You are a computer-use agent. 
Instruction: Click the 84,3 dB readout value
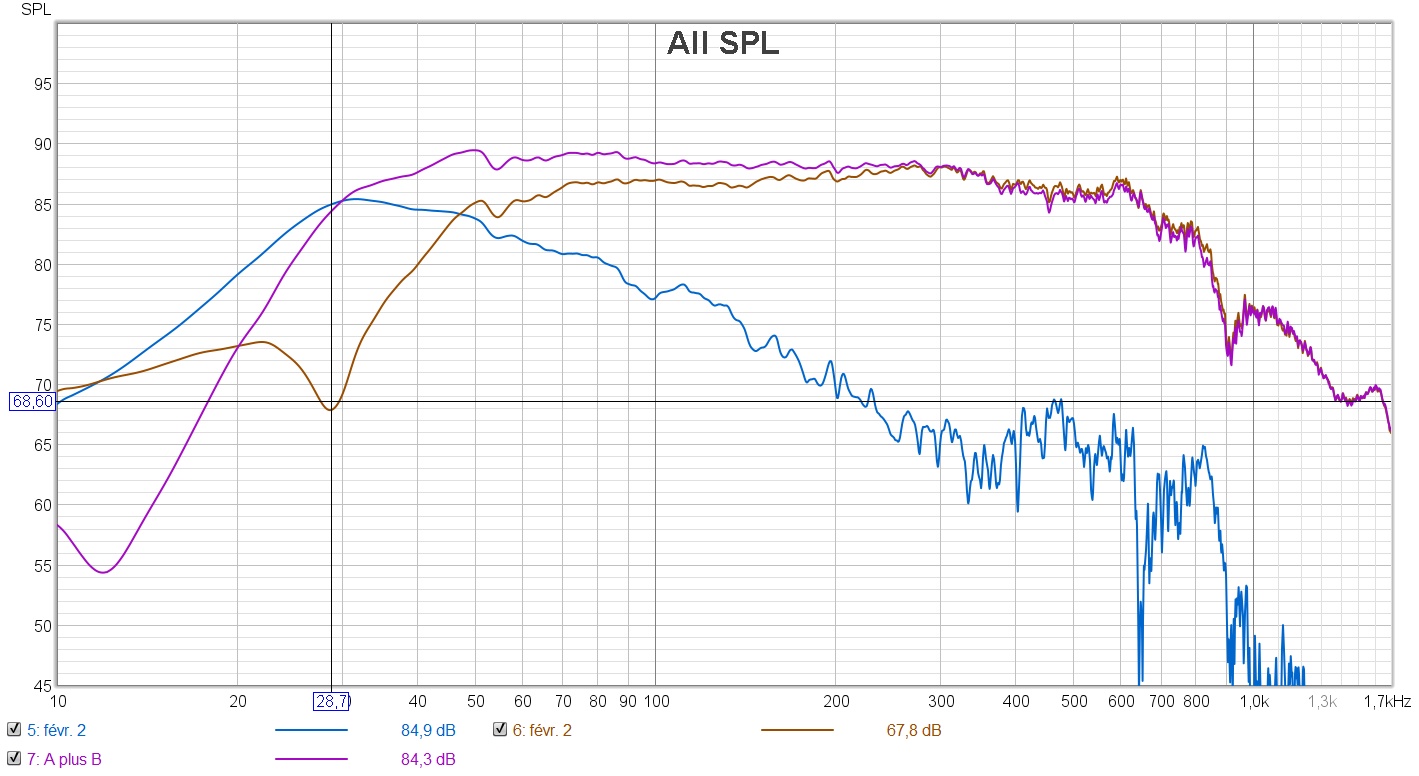(x=428, y=760)
